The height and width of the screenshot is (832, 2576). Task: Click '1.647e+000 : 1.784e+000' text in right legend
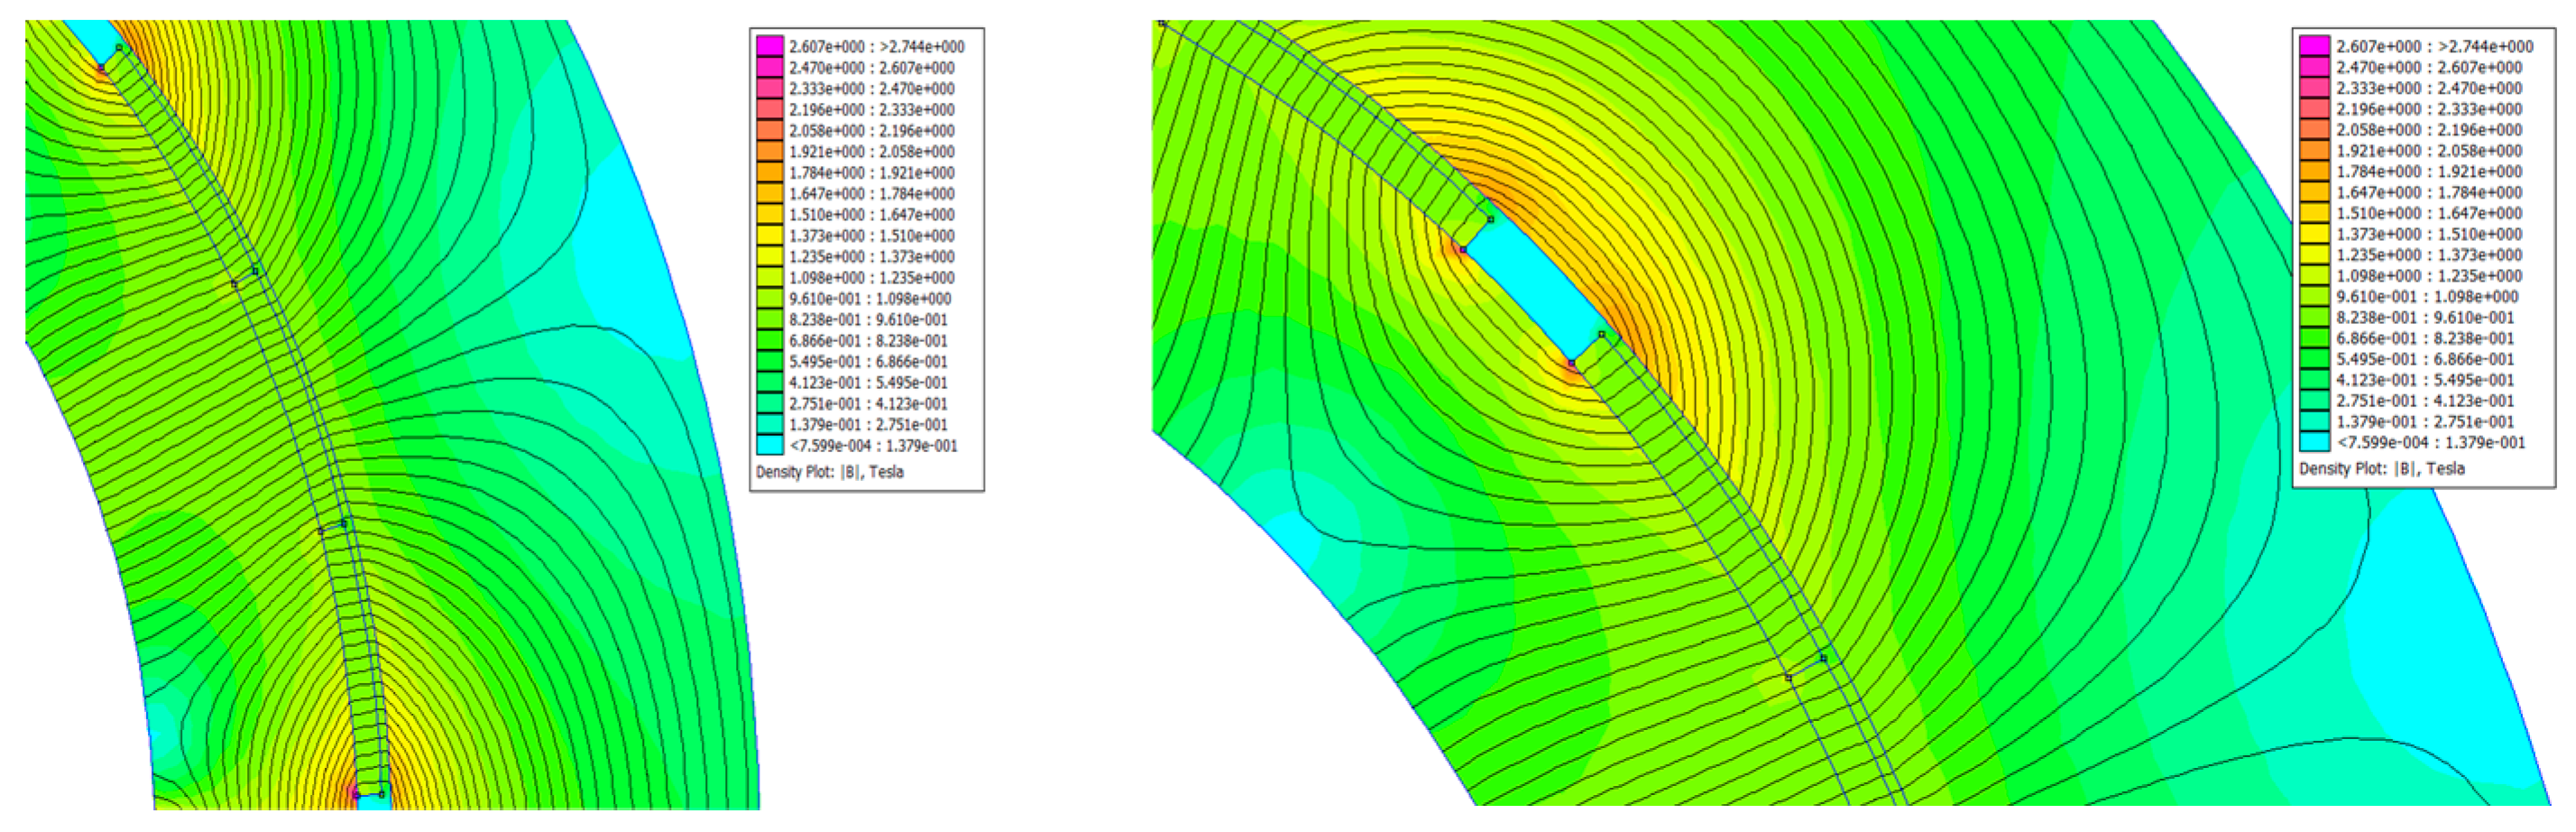click(2429, 192)
